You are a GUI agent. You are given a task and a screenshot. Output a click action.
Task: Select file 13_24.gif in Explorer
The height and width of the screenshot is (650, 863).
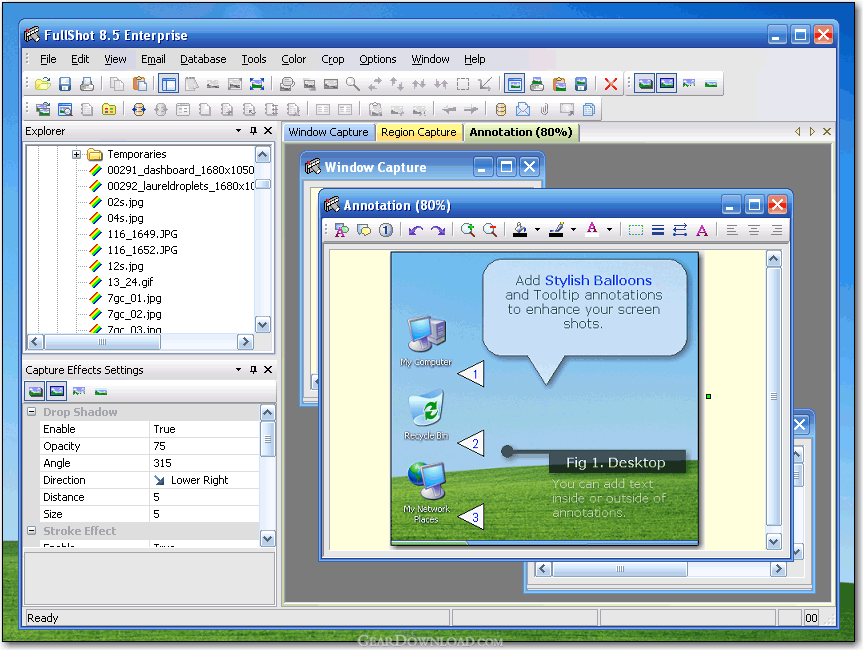tap(130, 282)
